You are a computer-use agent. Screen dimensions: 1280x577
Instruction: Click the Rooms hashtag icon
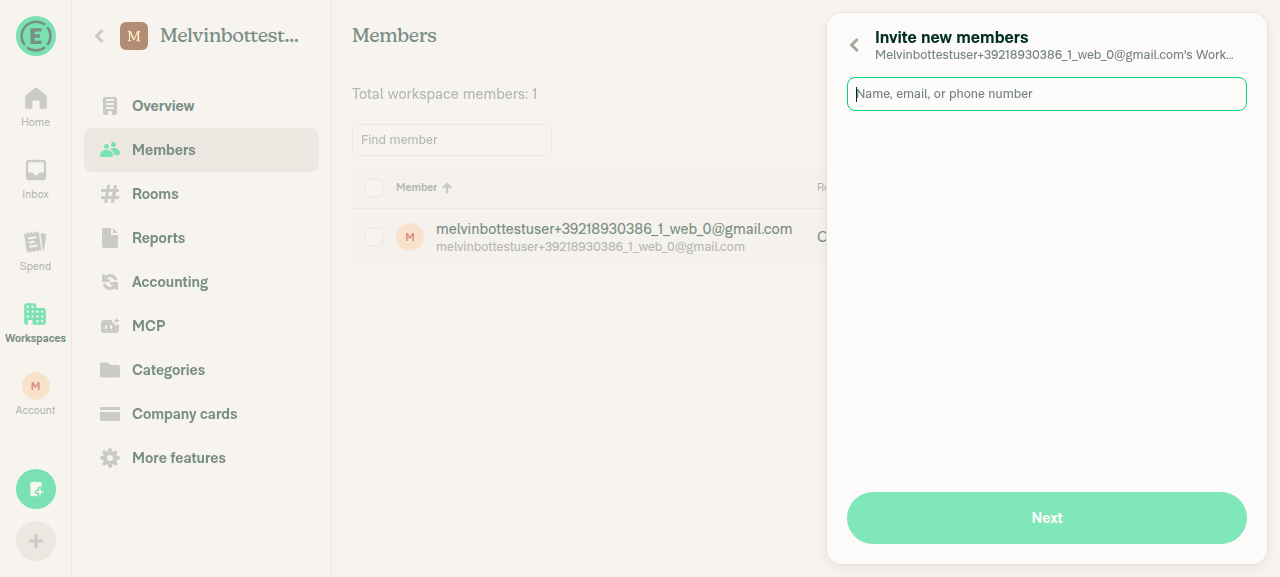110,194
